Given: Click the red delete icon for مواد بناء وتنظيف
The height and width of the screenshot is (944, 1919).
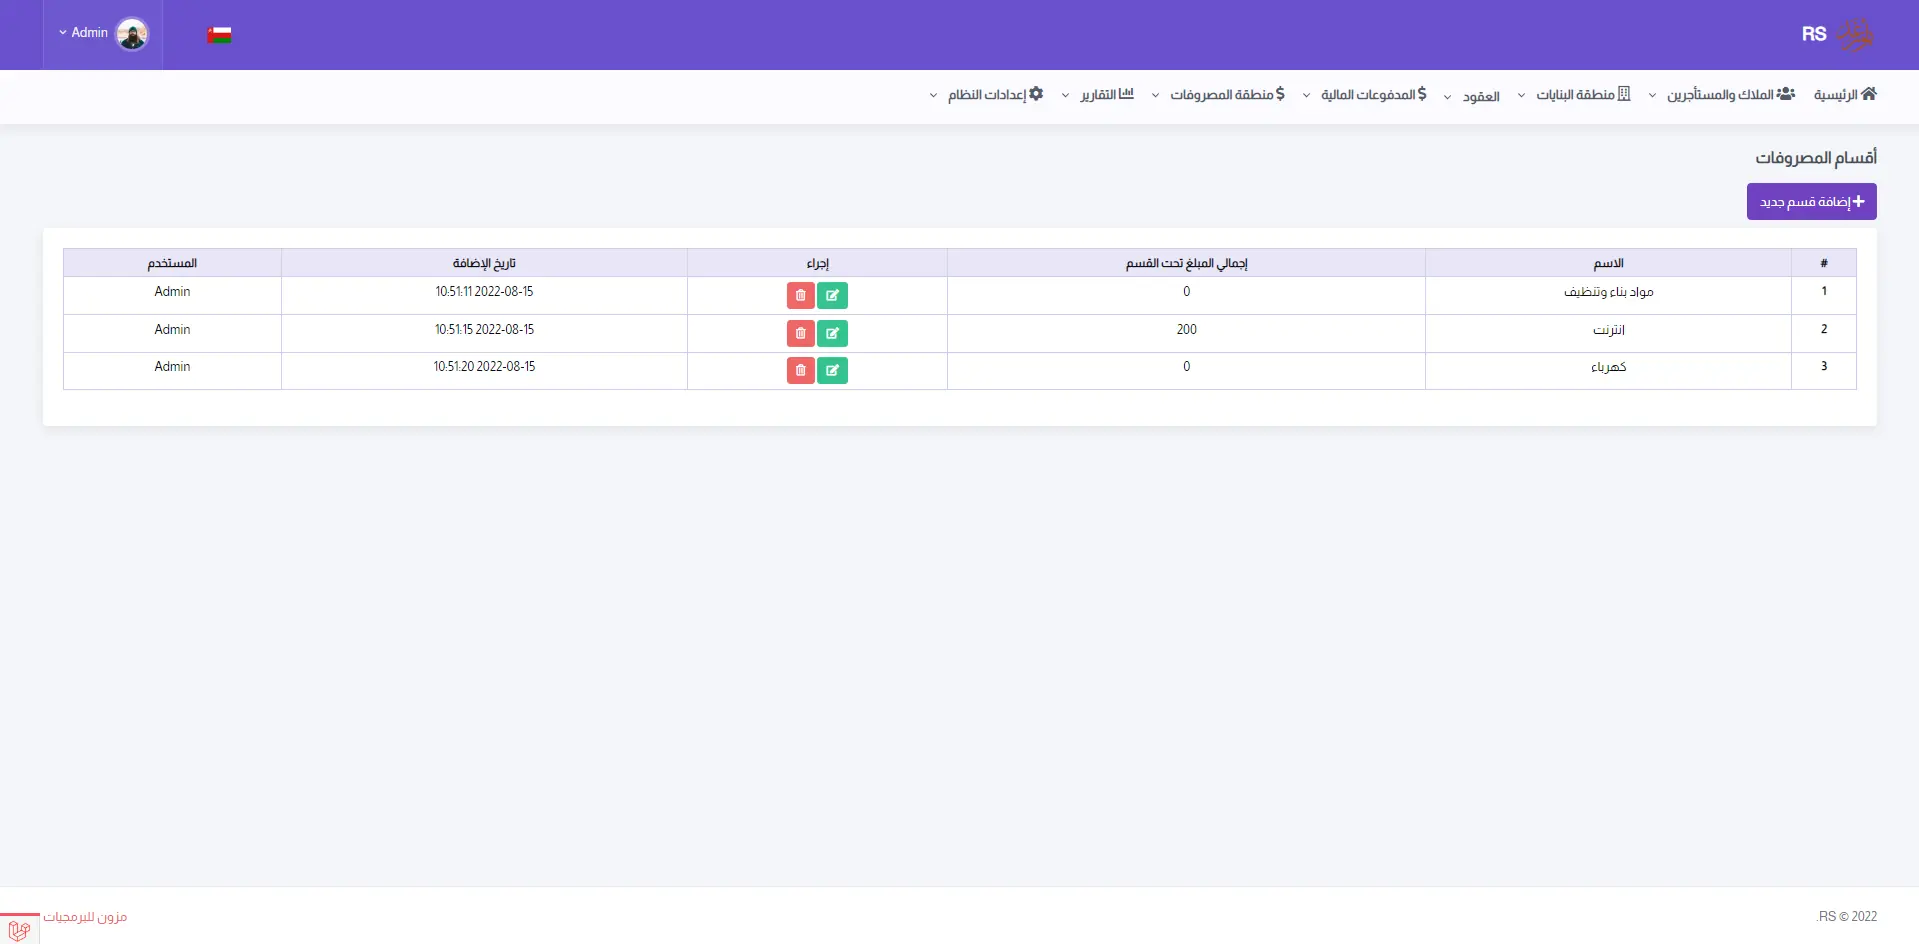Looking at the screenshot, I should pyautogui.click(x=800, y=296).
